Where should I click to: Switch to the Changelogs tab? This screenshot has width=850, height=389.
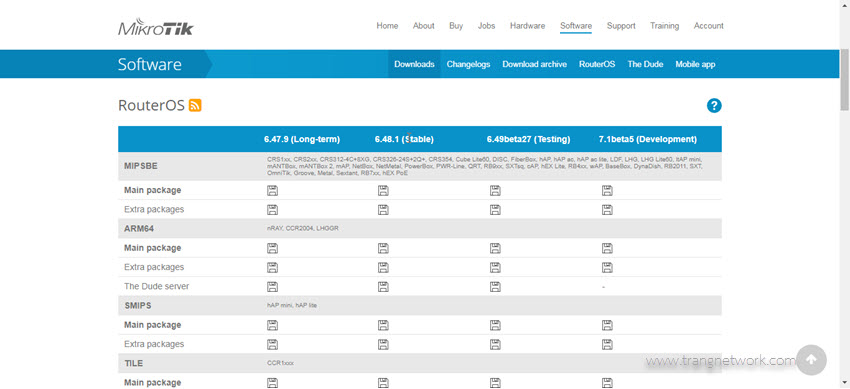click(468, 64)
